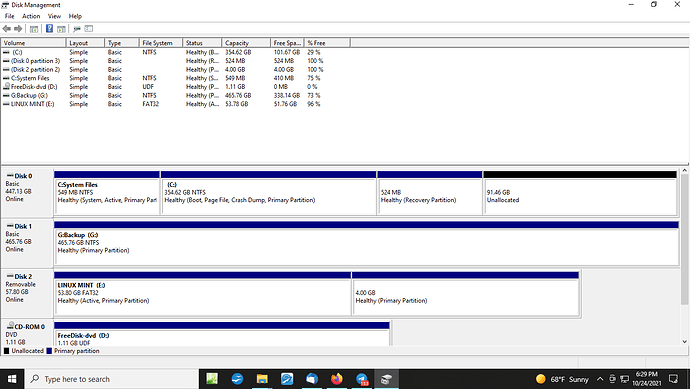Click the Show/Hide Console Tree toolbar icon
Image resolution: width=690 pixels, height=389 pixels.
(34, 29)
